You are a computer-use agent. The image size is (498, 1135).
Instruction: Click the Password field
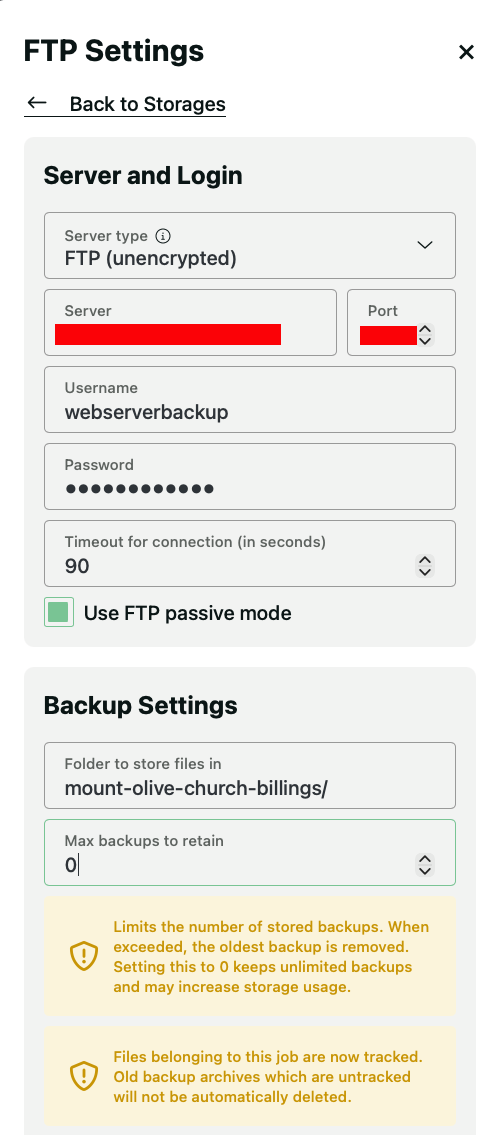point(250,476)
